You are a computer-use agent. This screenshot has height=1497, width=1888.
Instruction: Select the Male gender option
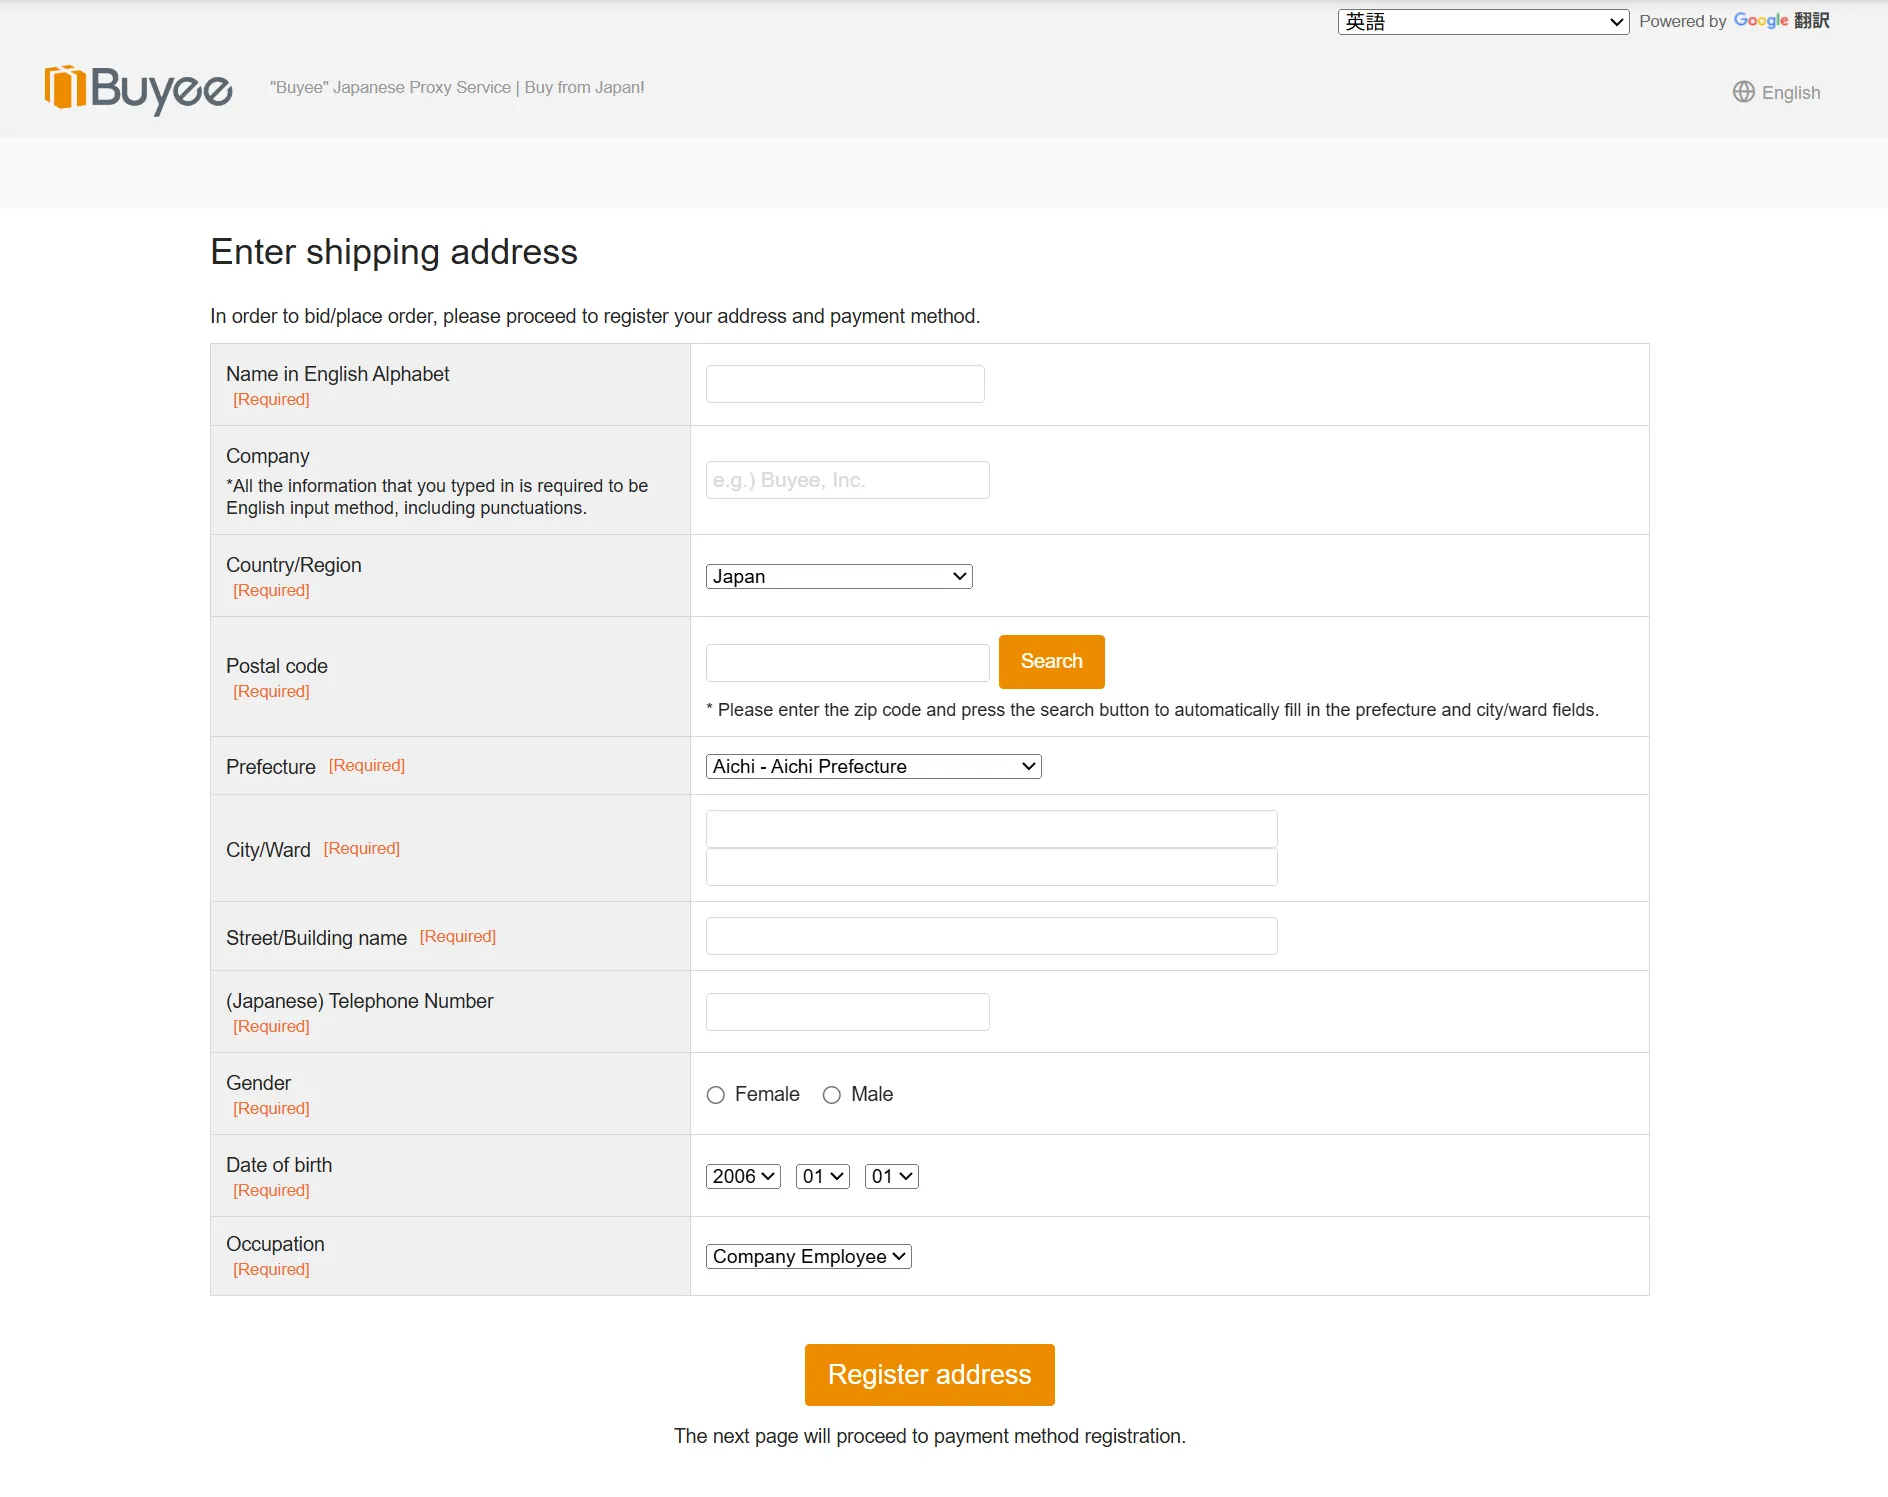[x=832, y=1095]
